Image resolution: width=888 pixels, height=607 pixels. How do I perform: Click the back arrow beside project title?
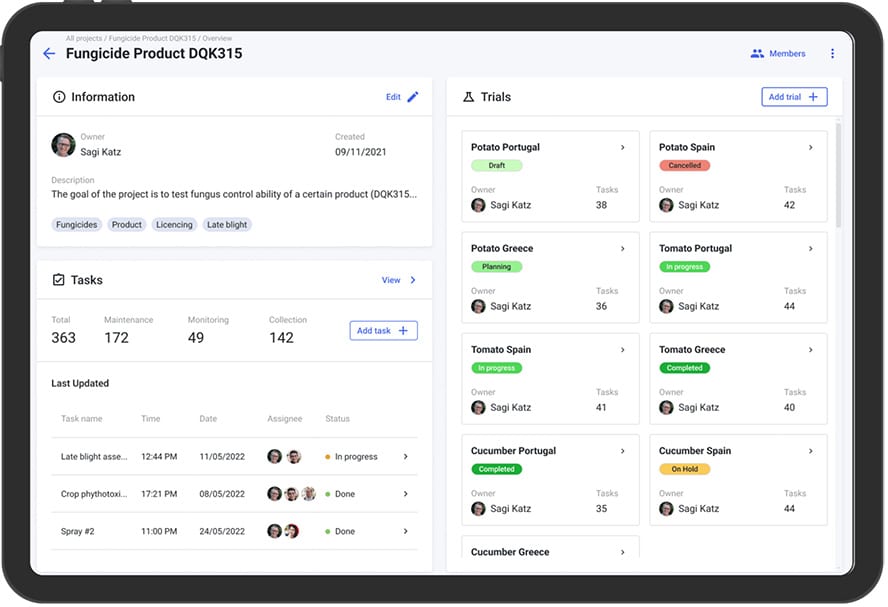click(x=49, y=54)
